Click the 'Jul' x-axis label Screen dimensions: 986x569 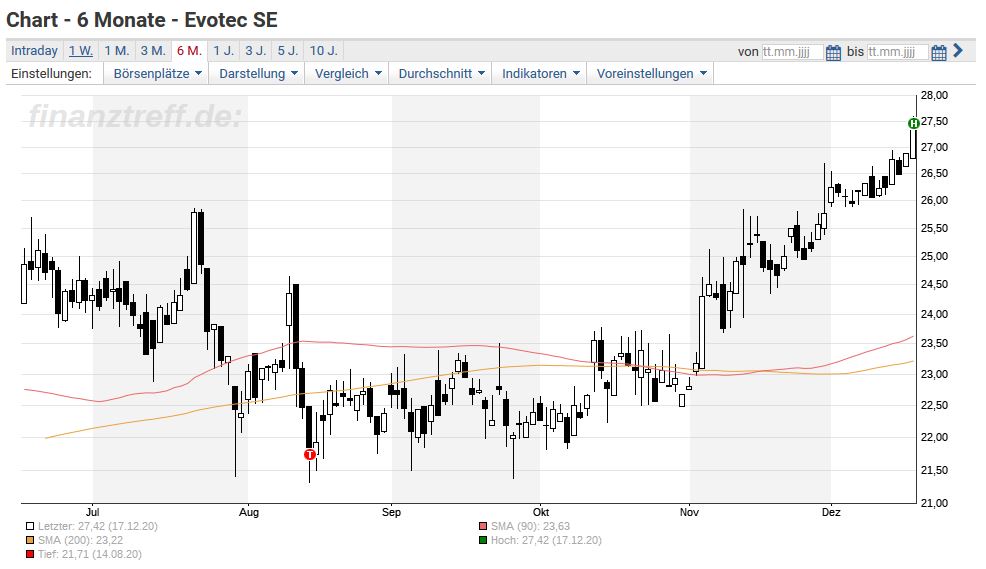(92, 512)
